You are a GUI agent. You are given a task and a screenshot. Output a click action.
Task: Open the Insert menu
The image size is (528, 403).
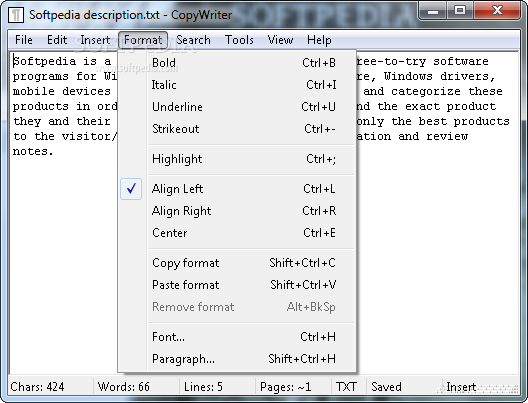[95, 40]
